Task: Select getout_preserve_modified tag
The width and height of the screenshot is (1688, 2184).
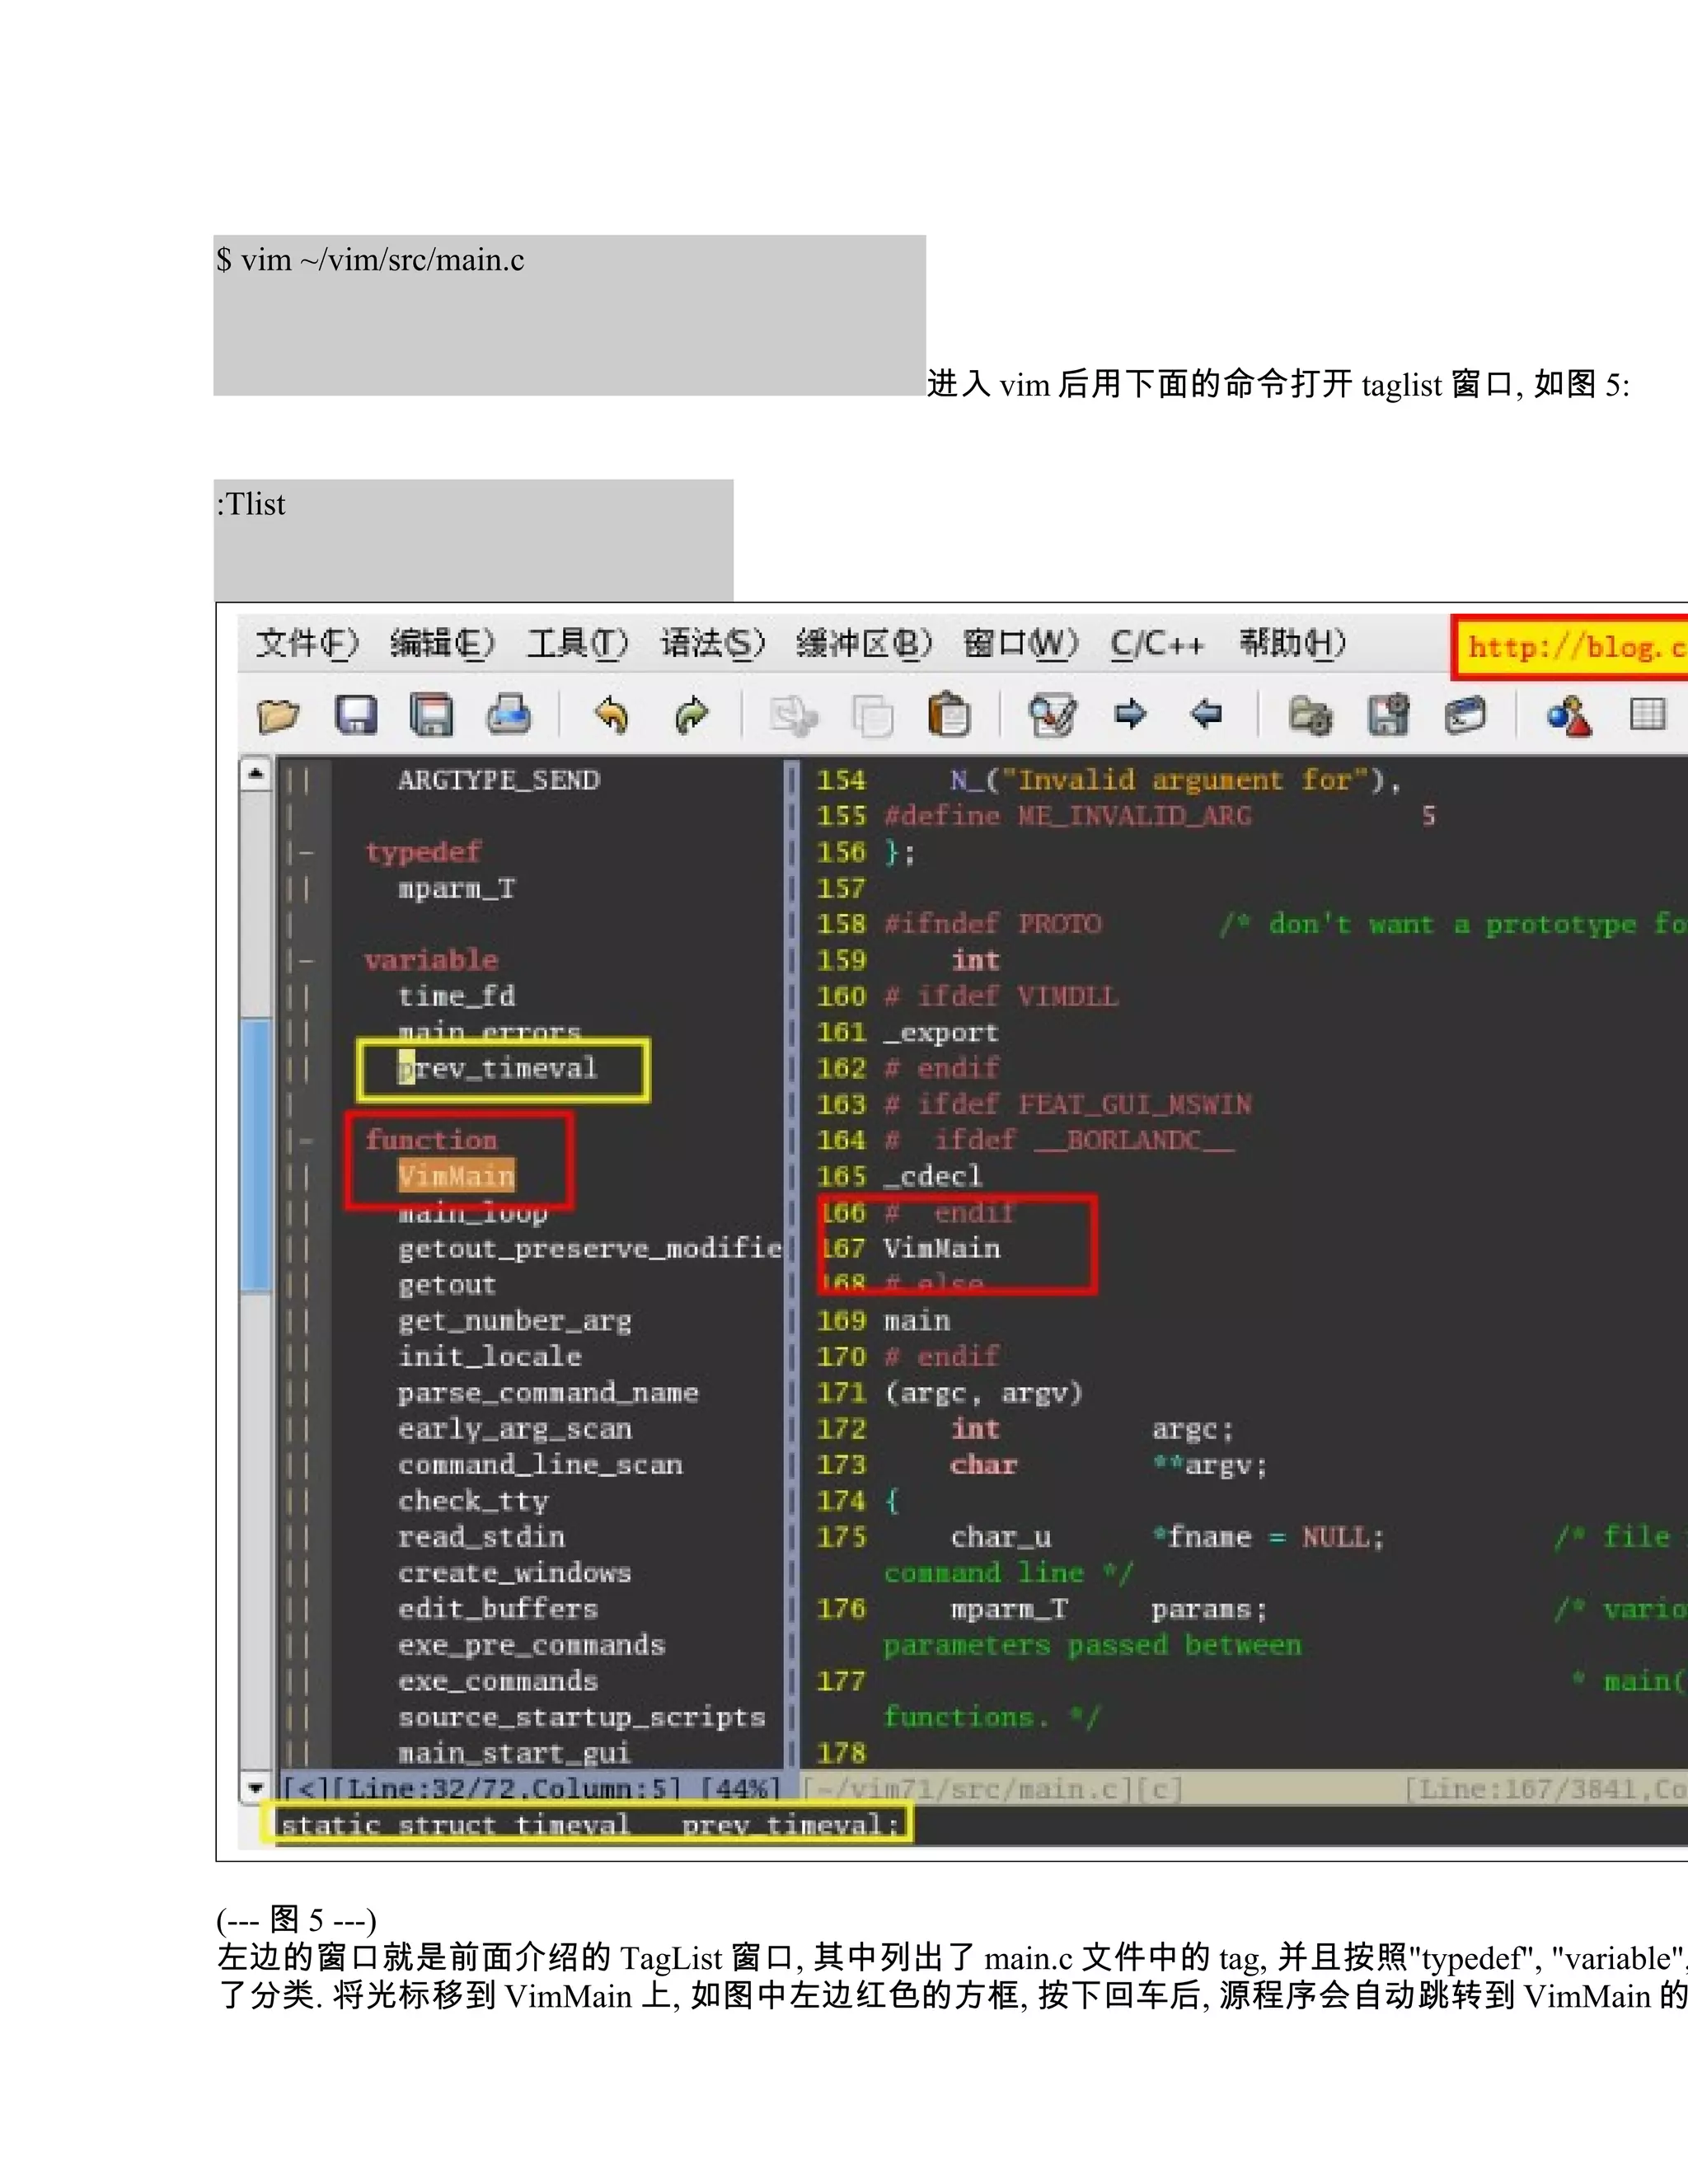Action: [x=590, y=1248]
